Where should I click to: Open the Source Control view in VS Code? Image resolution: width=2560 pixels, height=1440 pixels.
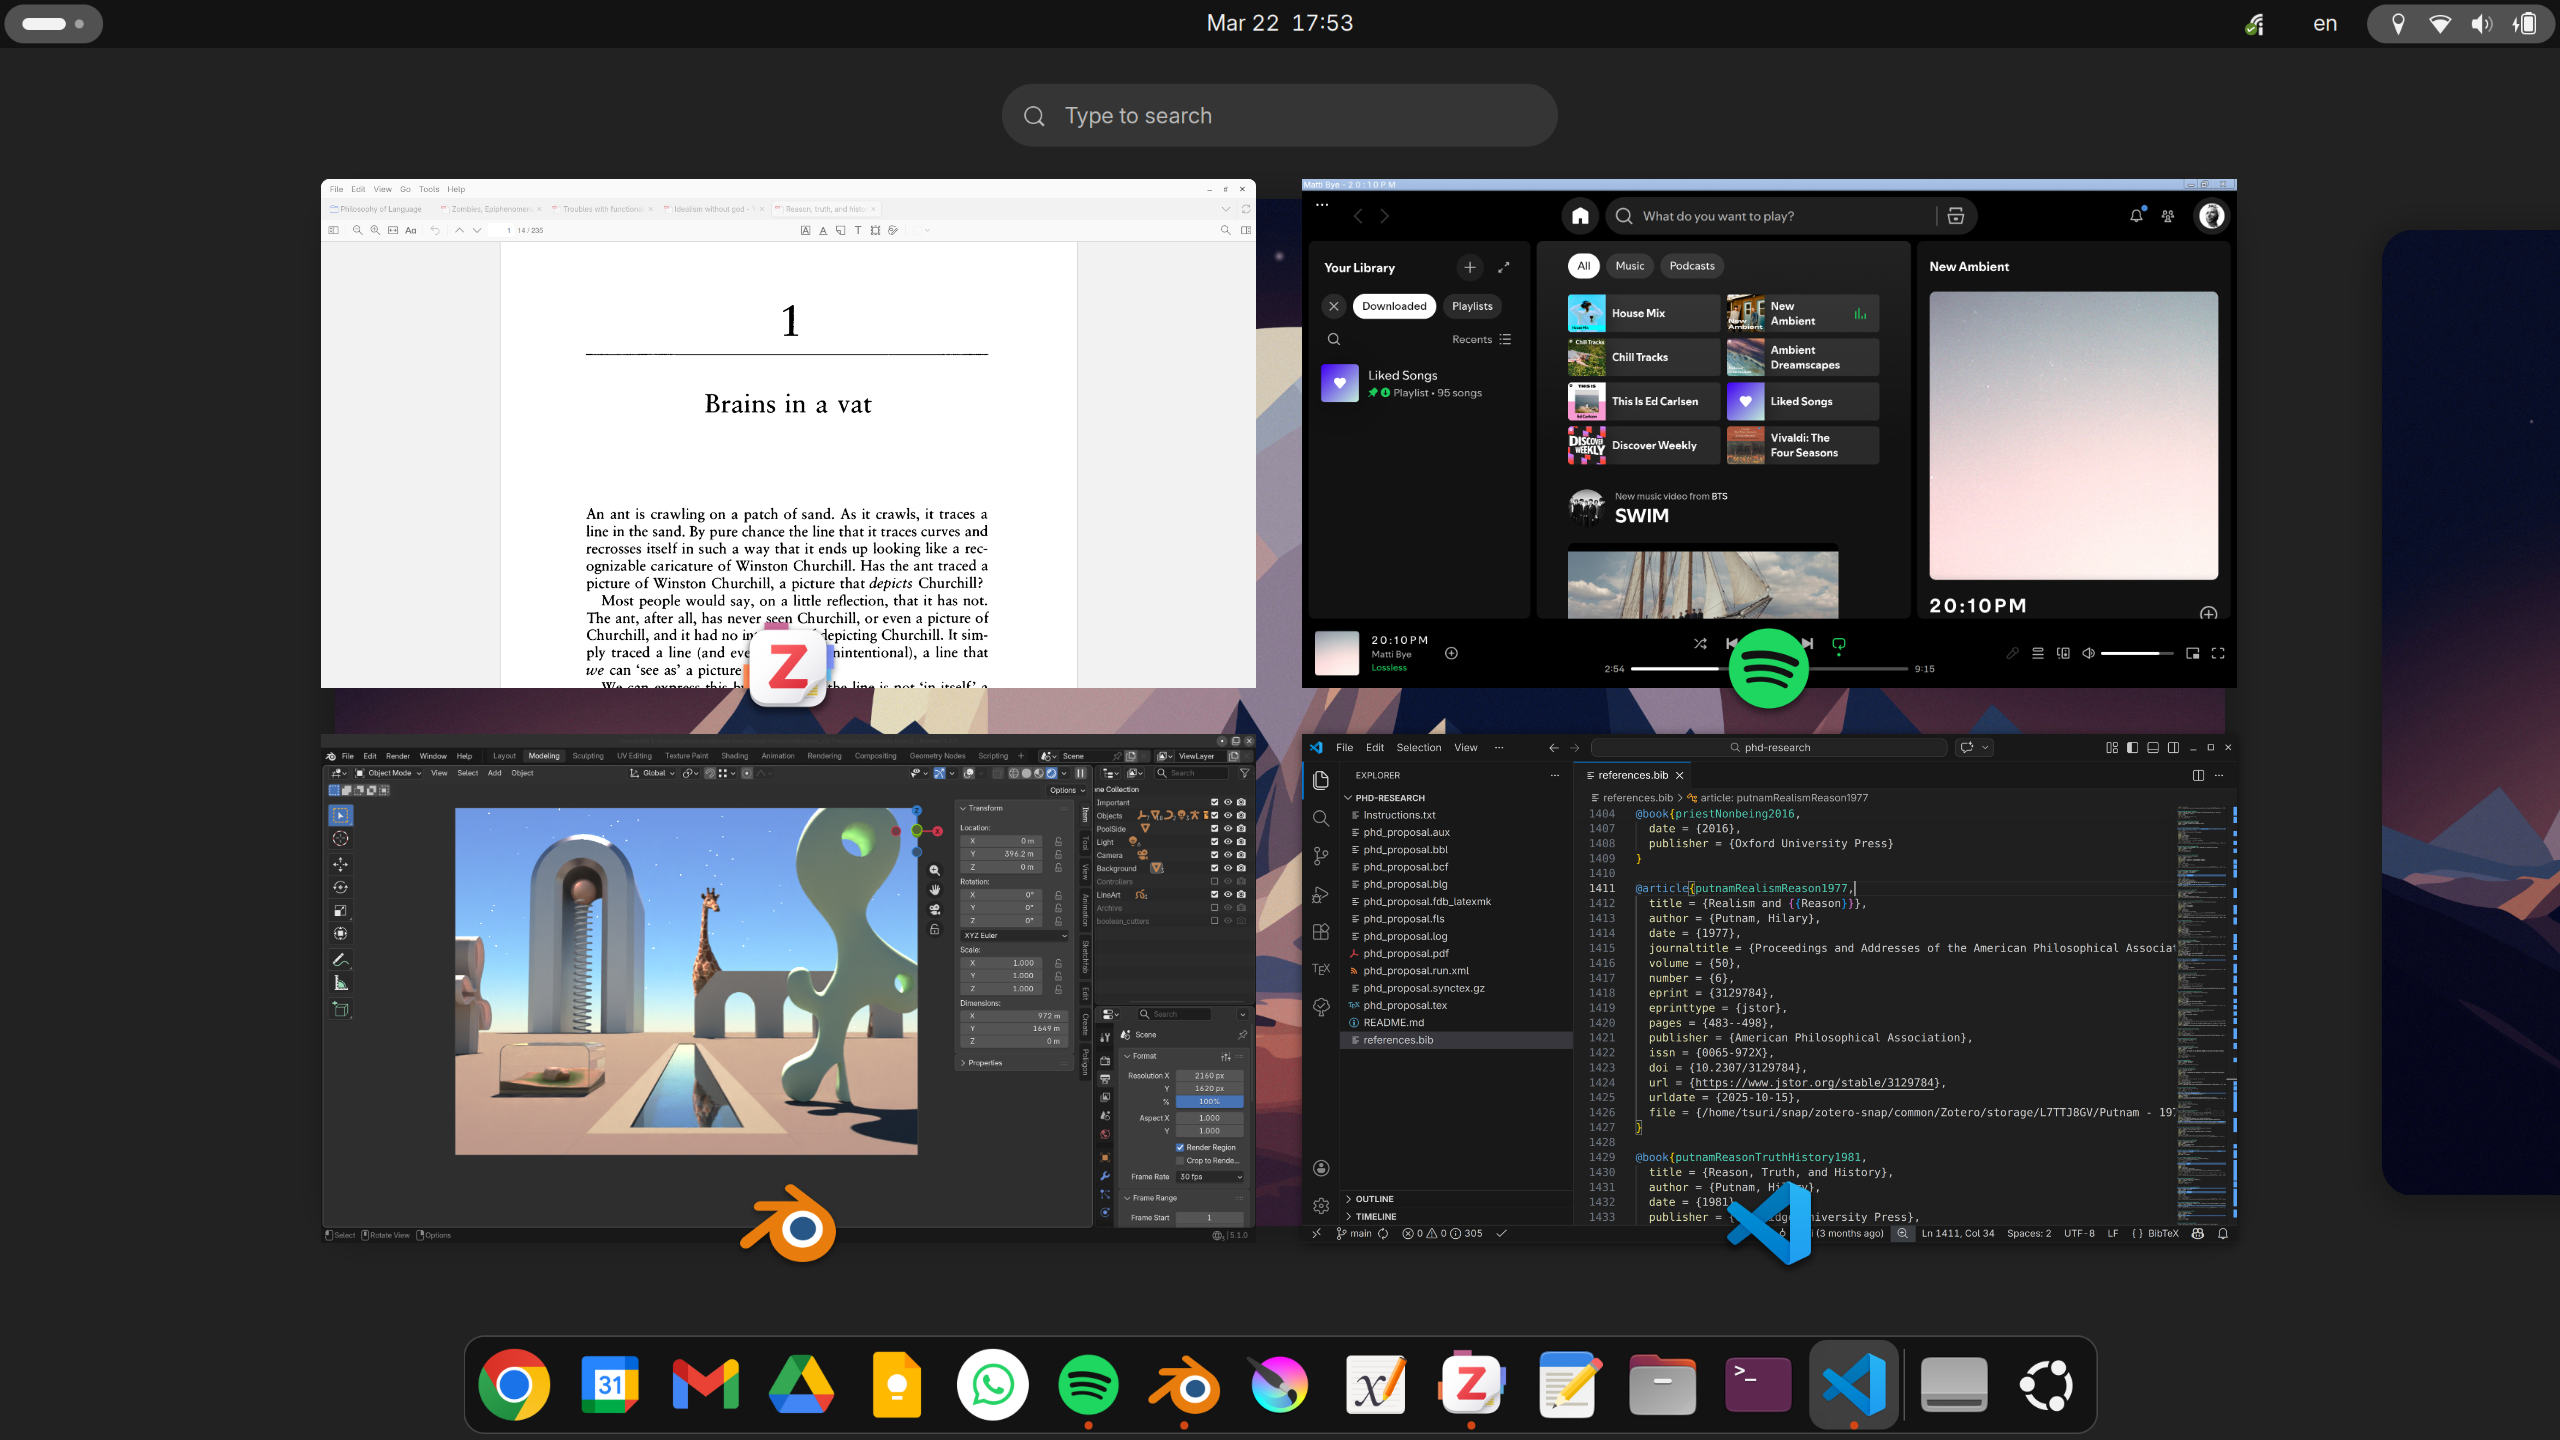(1321, 855)
